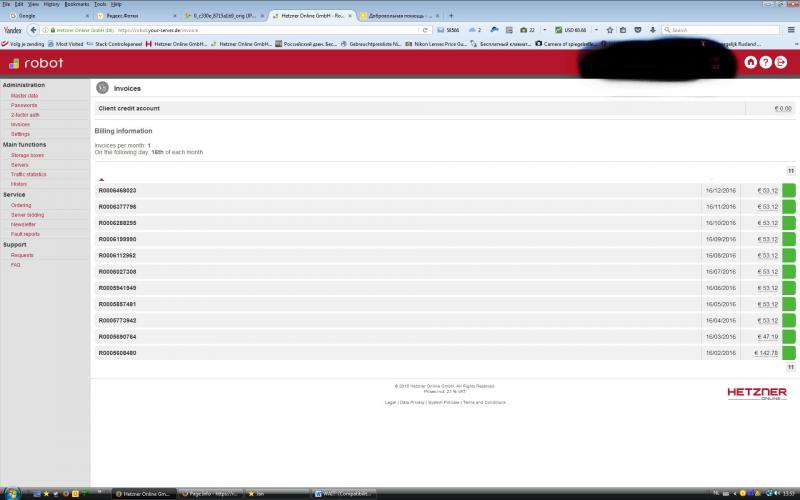This screenshot has height=500, width=800.
Task: Open the Tools menu
Action: pyautogui.click(x=100, y=4)
